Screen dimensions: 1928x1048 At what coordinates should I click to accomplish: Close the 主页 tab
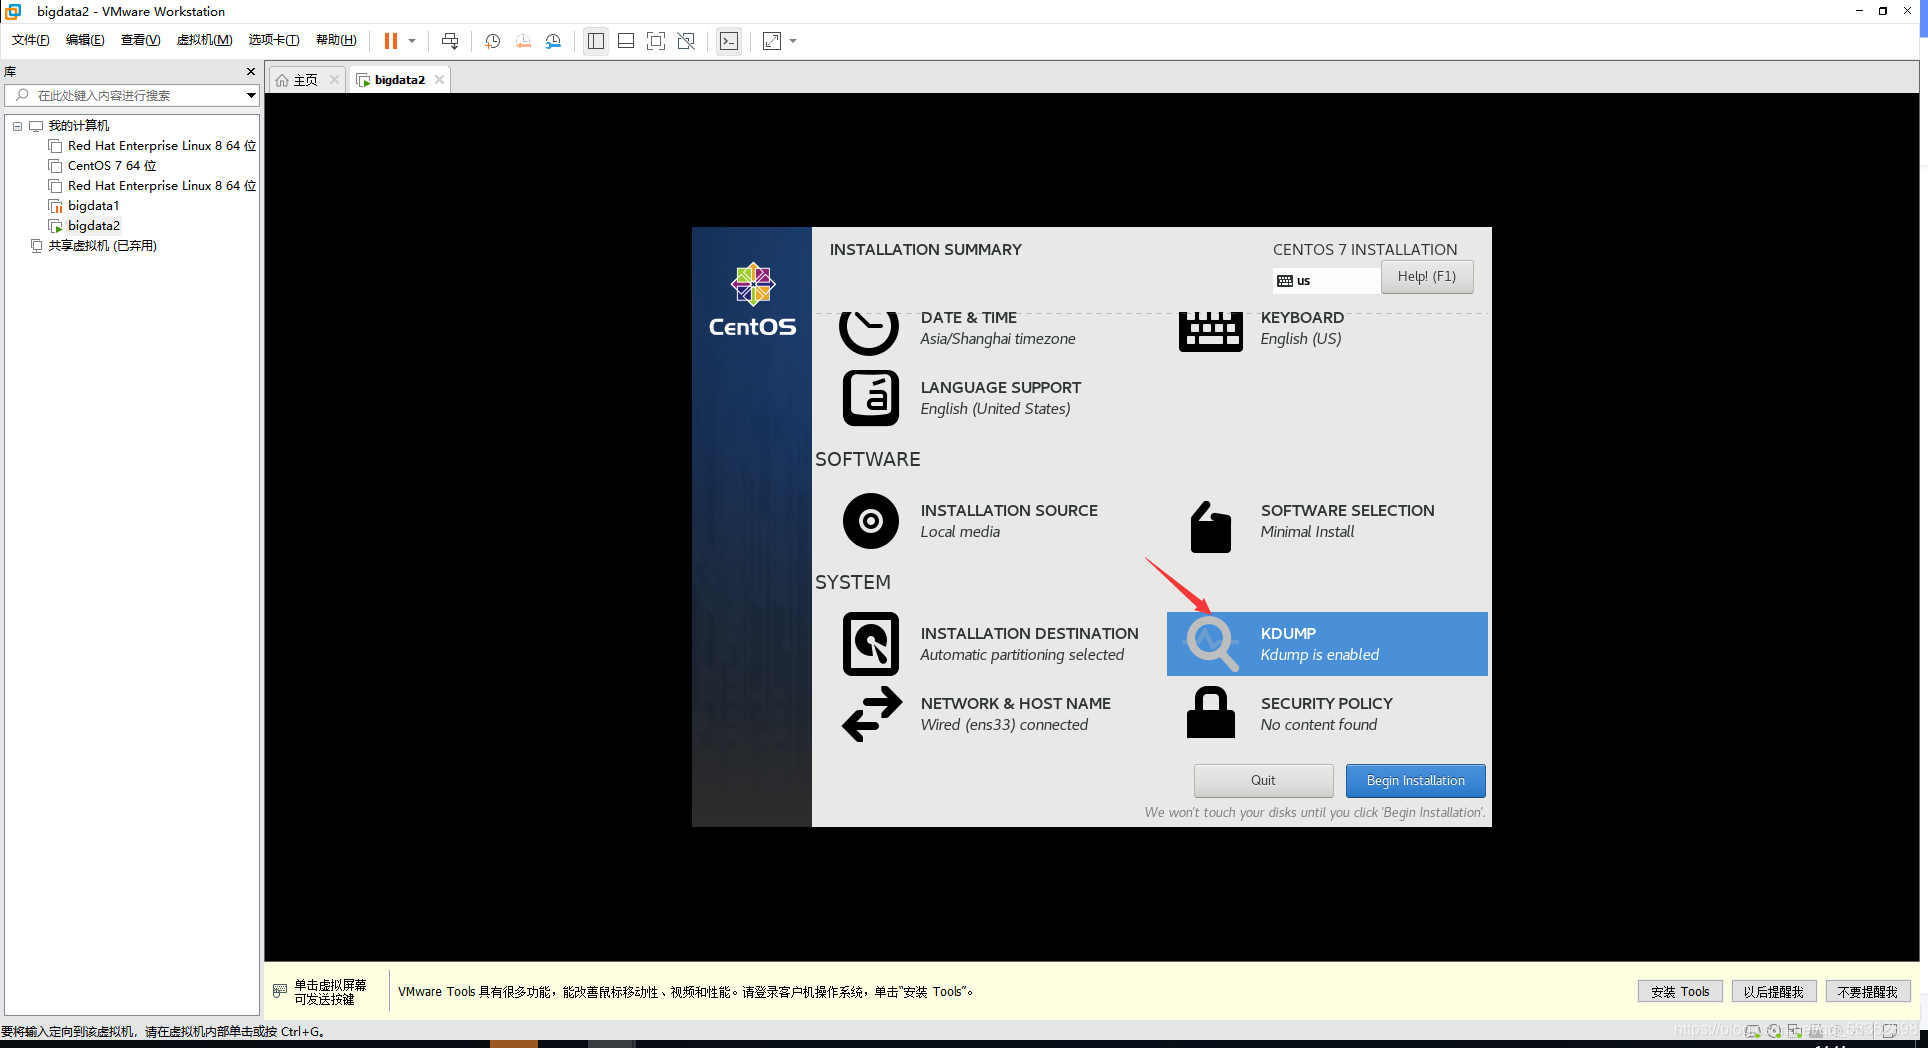[334, 80]
